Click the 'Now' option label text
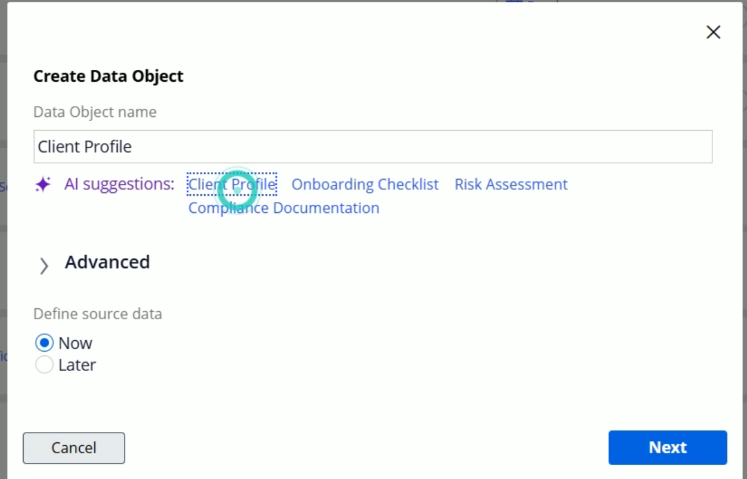747x479 pixels. coord(75,343)
